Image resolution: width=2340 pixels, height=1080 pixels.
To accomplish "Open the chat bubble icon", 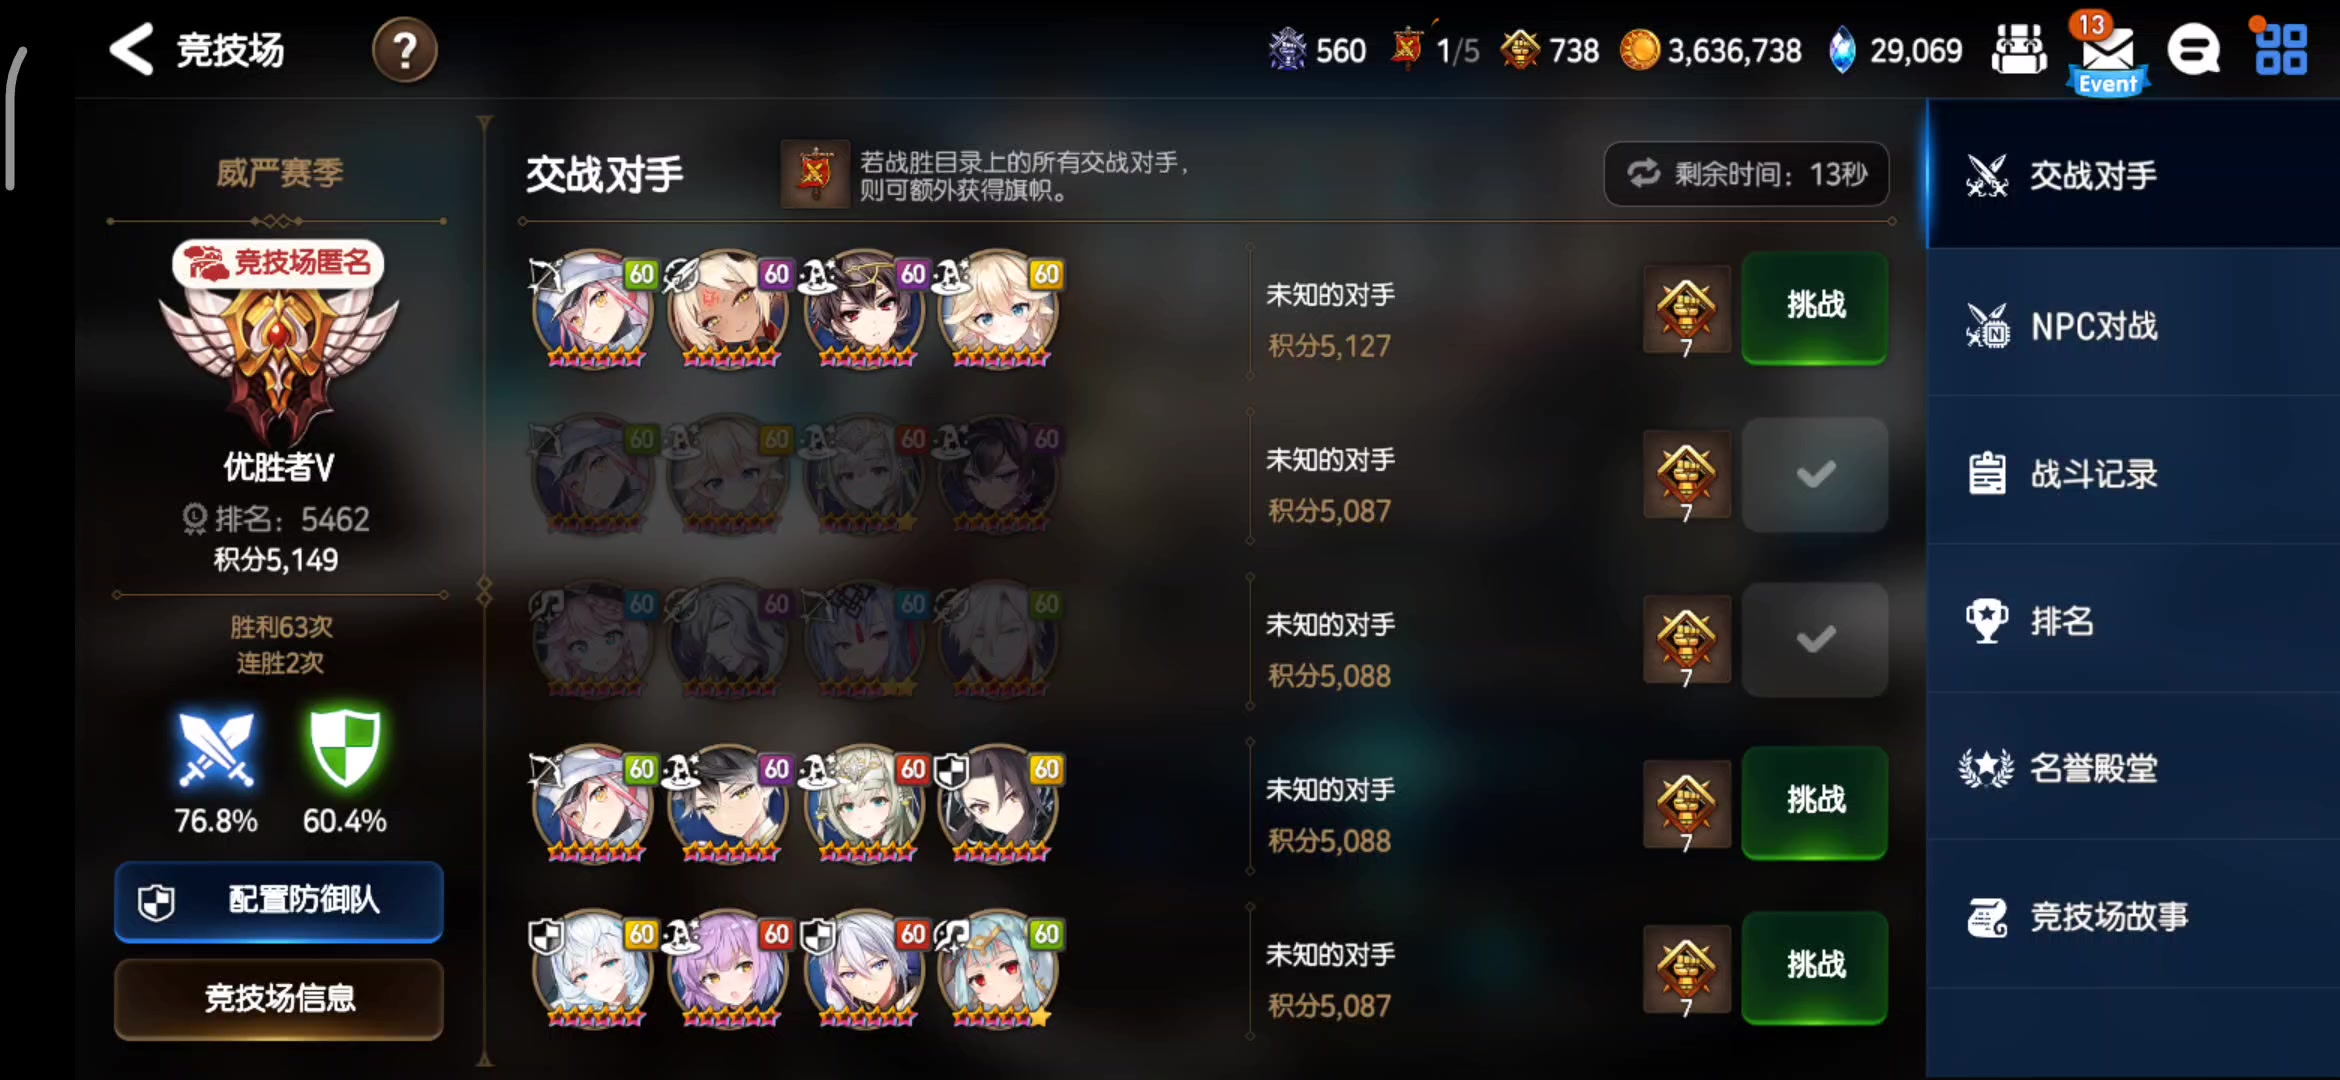I will [2194, 50].
